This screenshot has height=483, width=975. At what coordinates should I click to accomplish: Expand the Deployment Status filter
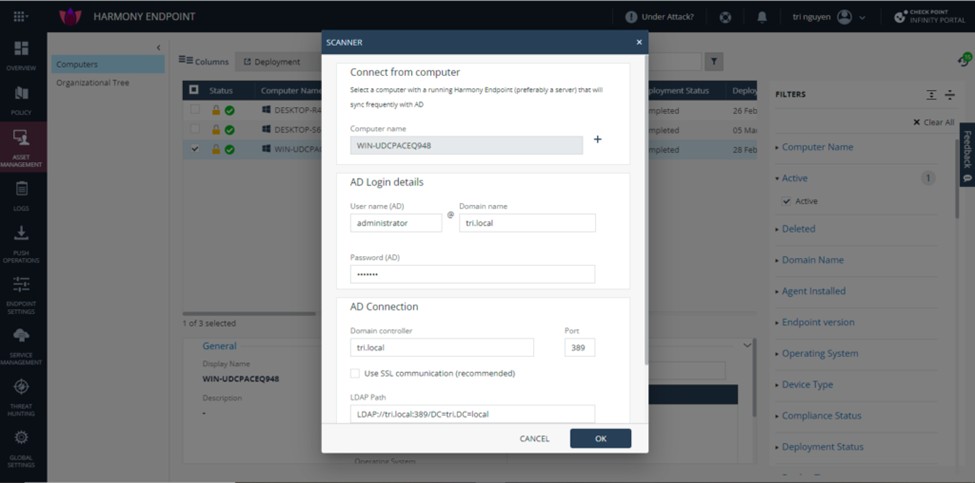point(819,446)
